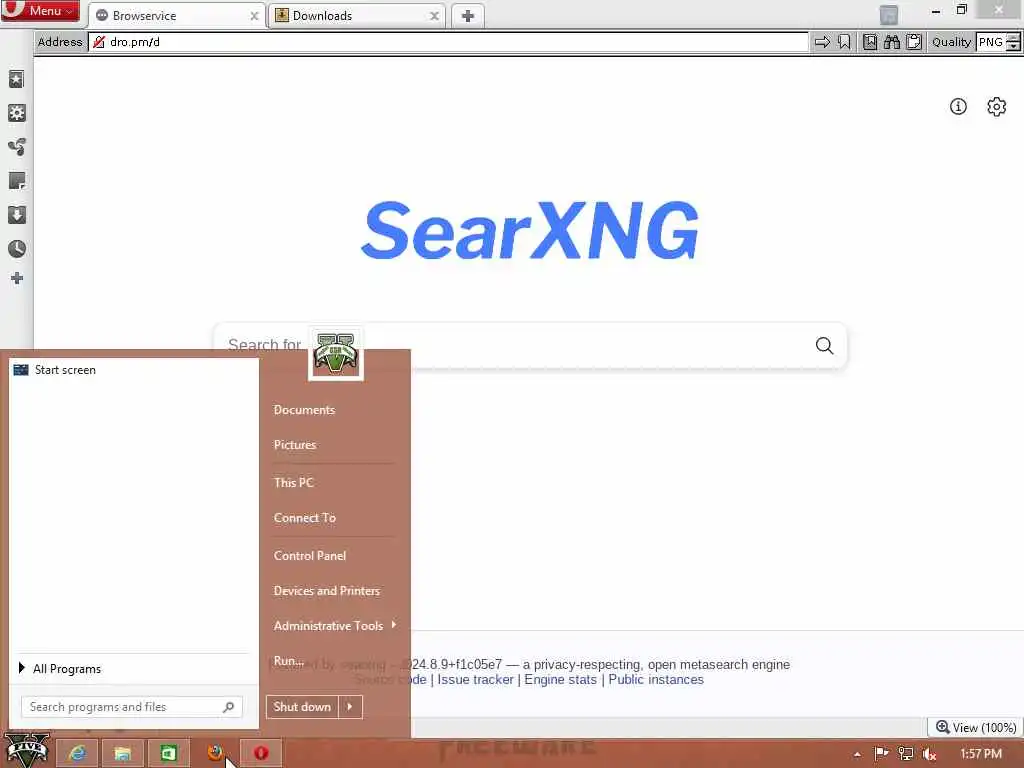The height and width of the screenshot is (768, 1024).
Task: Open the Shut down options arrow
Action: pyautogui.click(x=350, y=707)
